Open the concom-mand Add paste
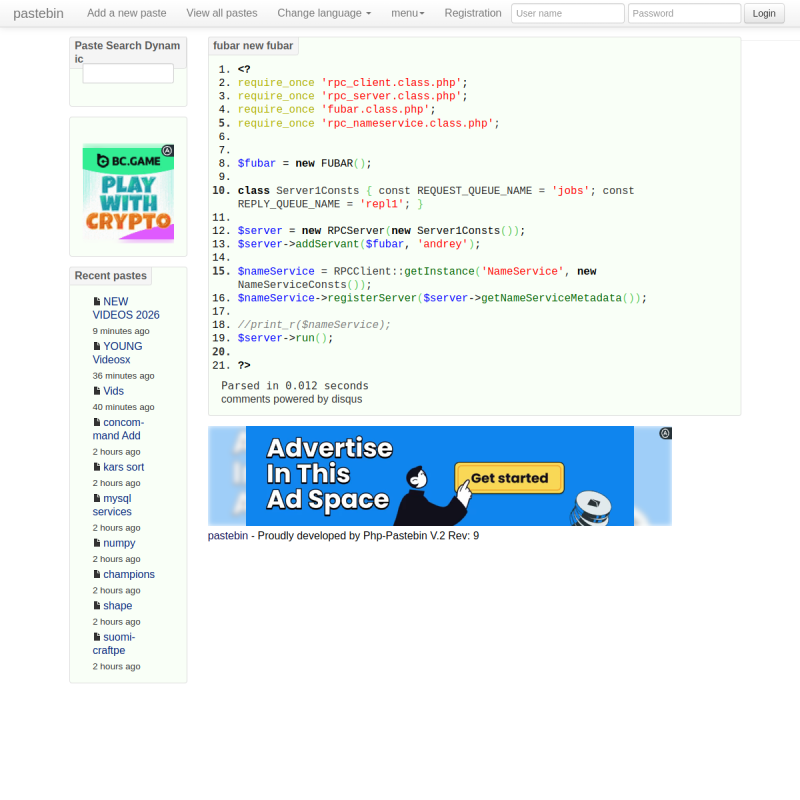The height and width of the screenshot is (800, 800). (x=118, y=429)
